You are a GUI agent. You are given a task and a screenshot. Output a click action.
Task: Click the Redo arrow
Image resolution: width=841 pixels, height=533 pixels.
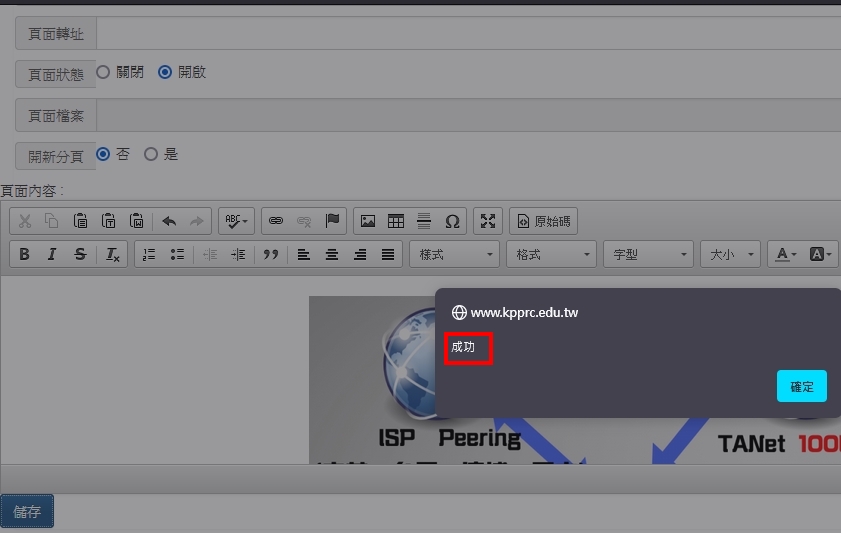[x=197, y=221]
